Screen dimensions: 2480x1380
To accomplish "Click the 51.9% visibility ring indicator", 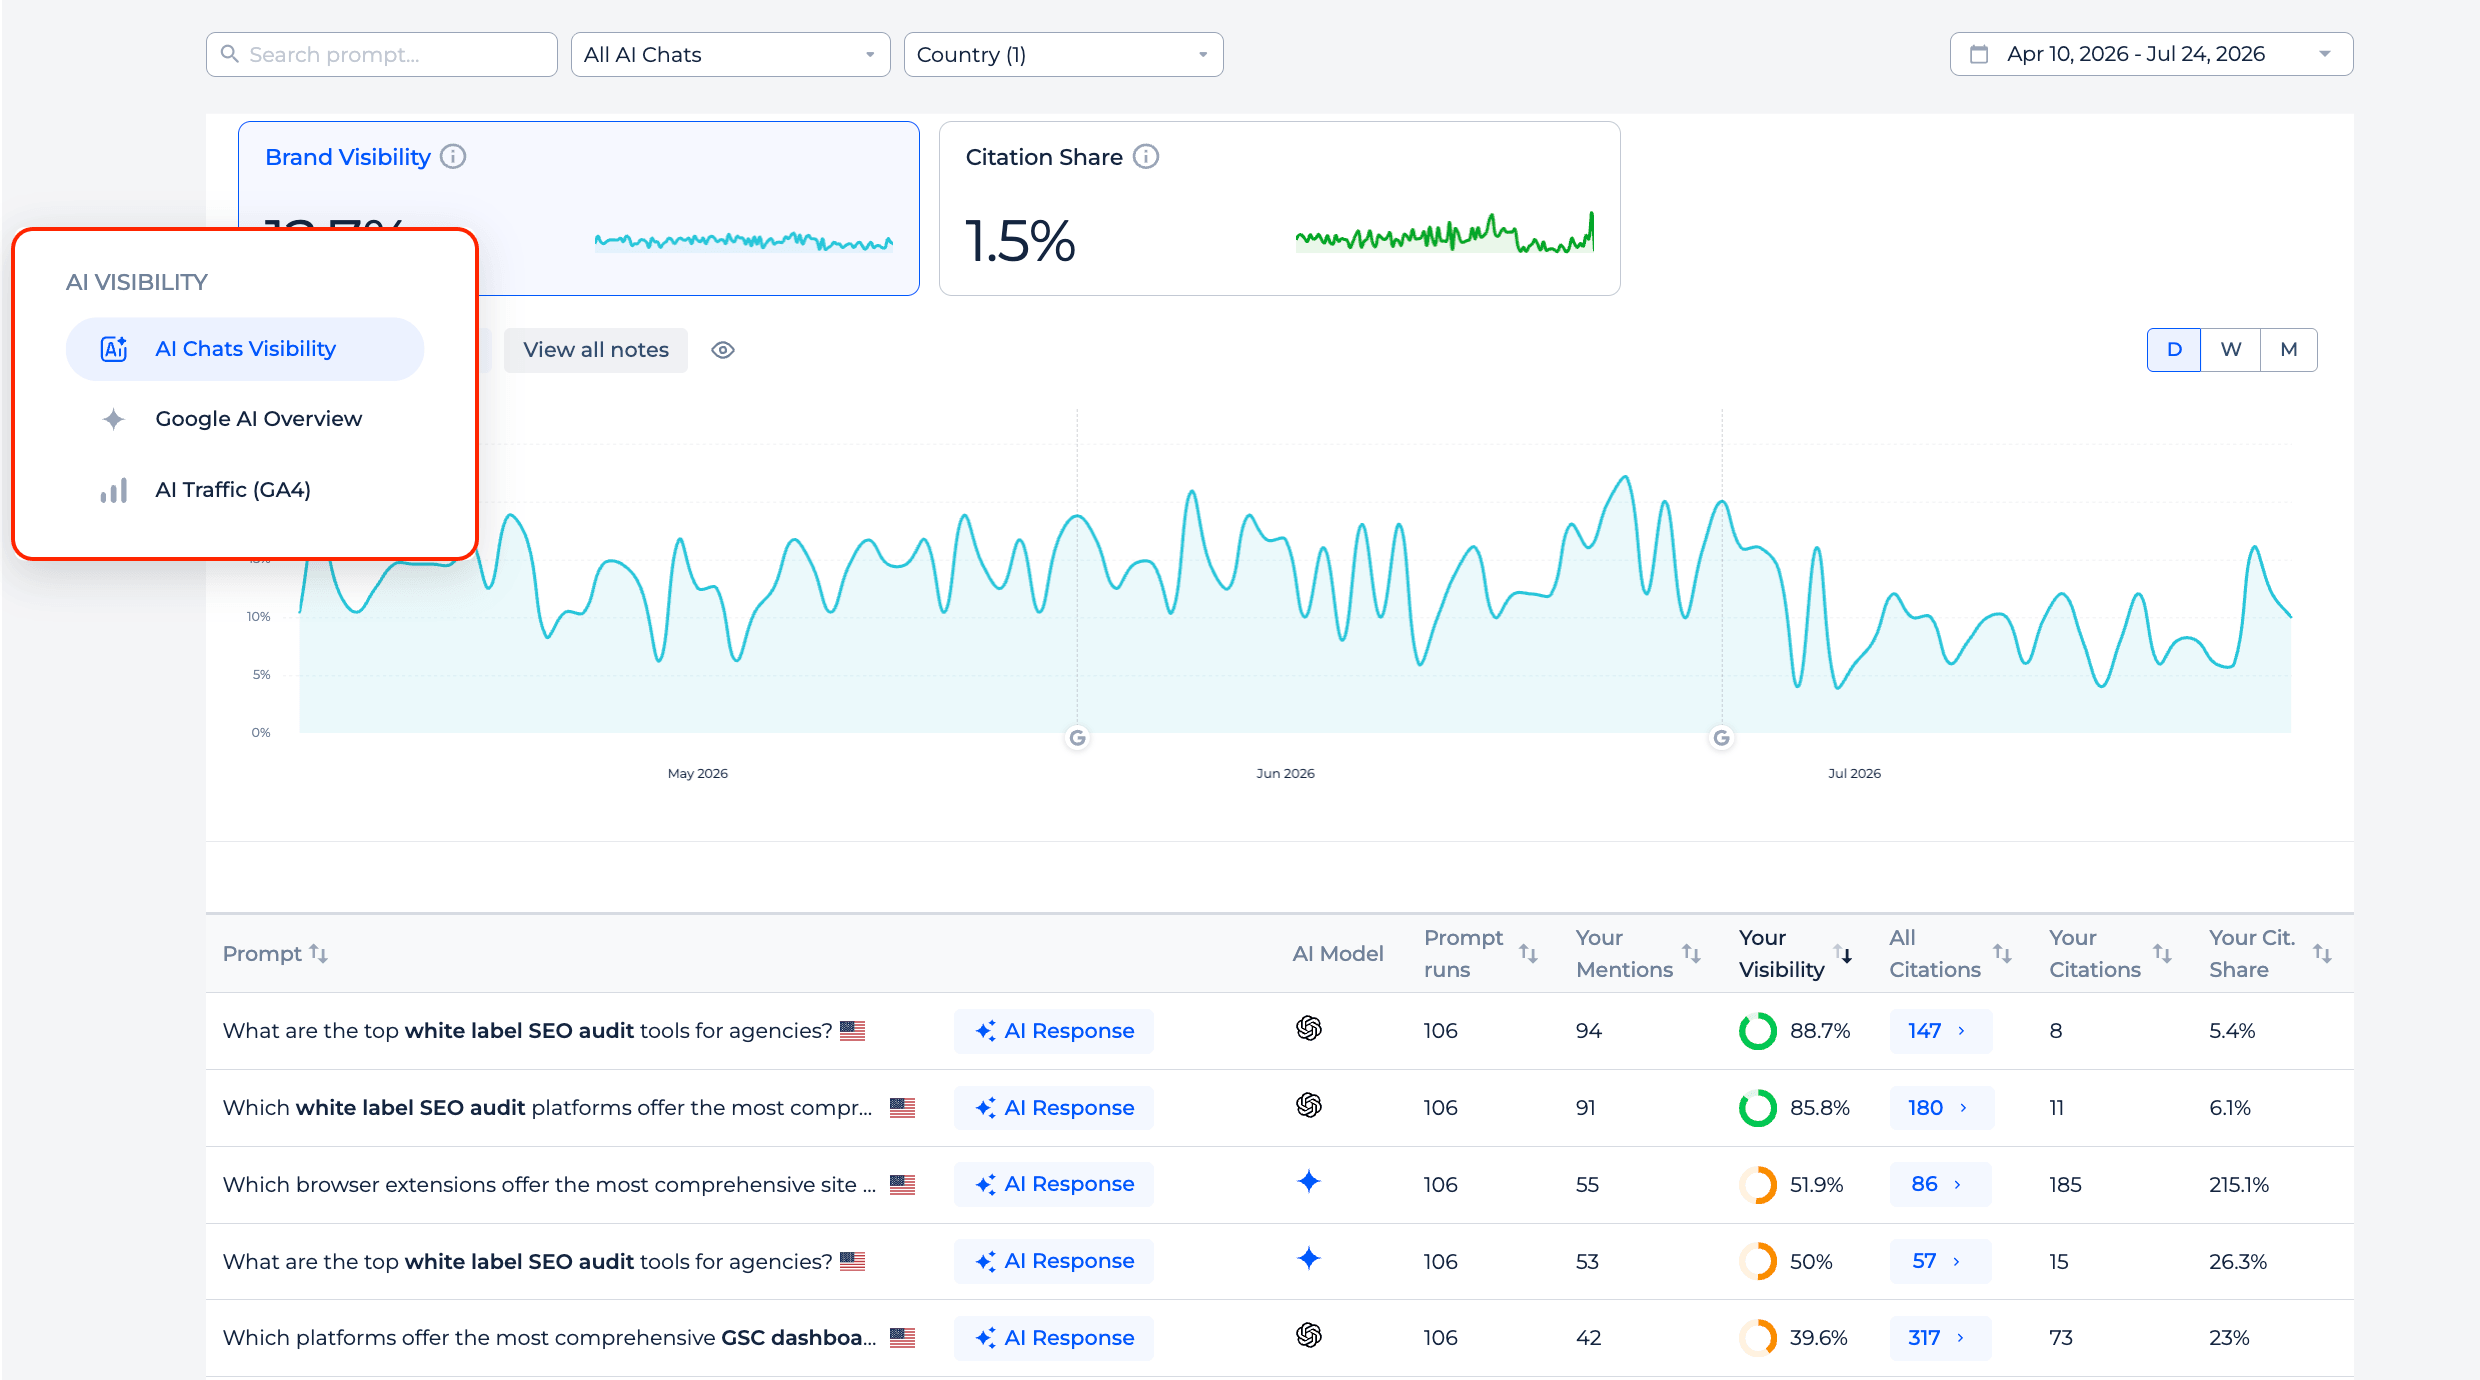I will click(1757, 1185).
